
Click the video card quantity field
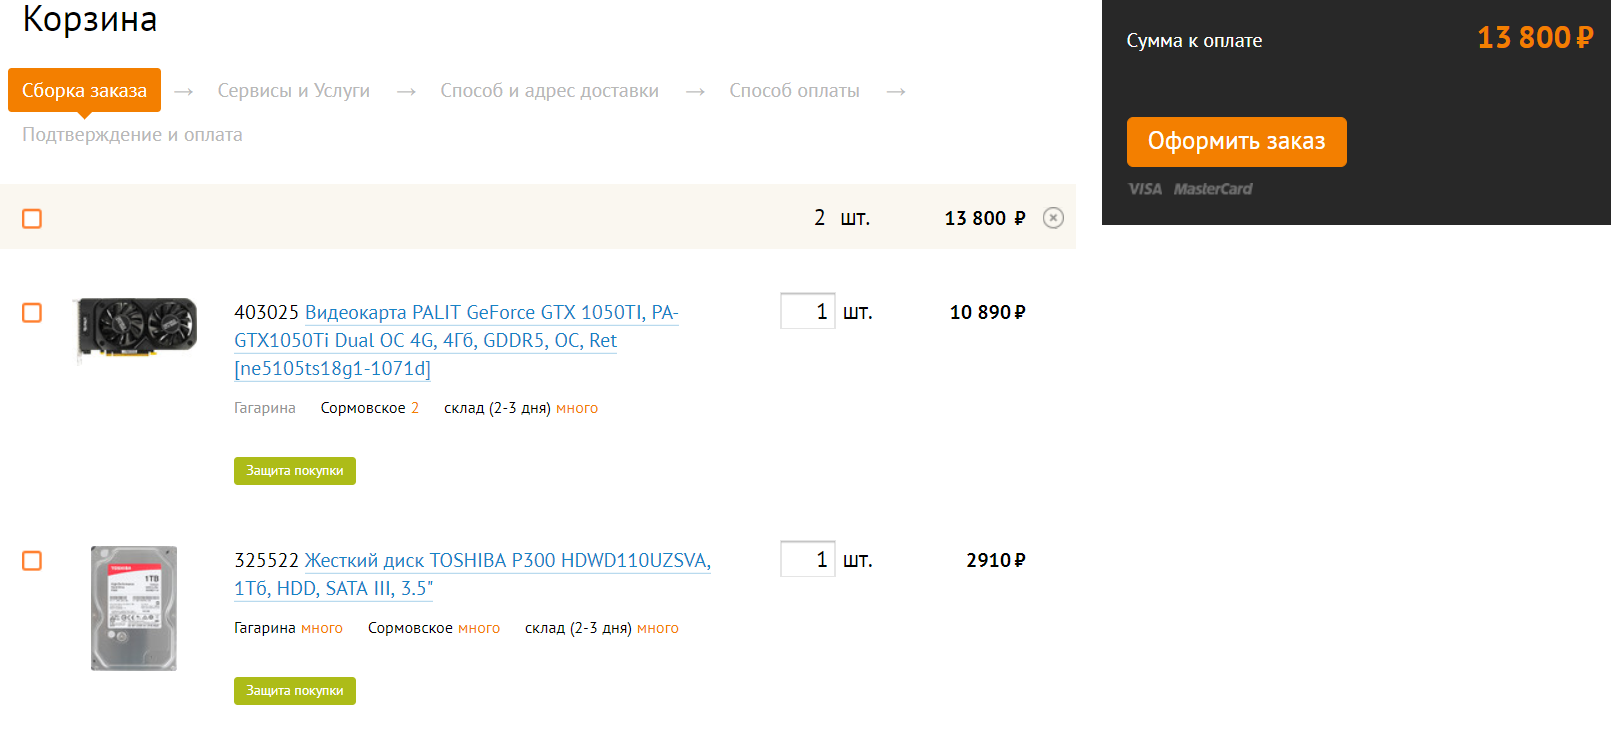[x=807, y=311]
